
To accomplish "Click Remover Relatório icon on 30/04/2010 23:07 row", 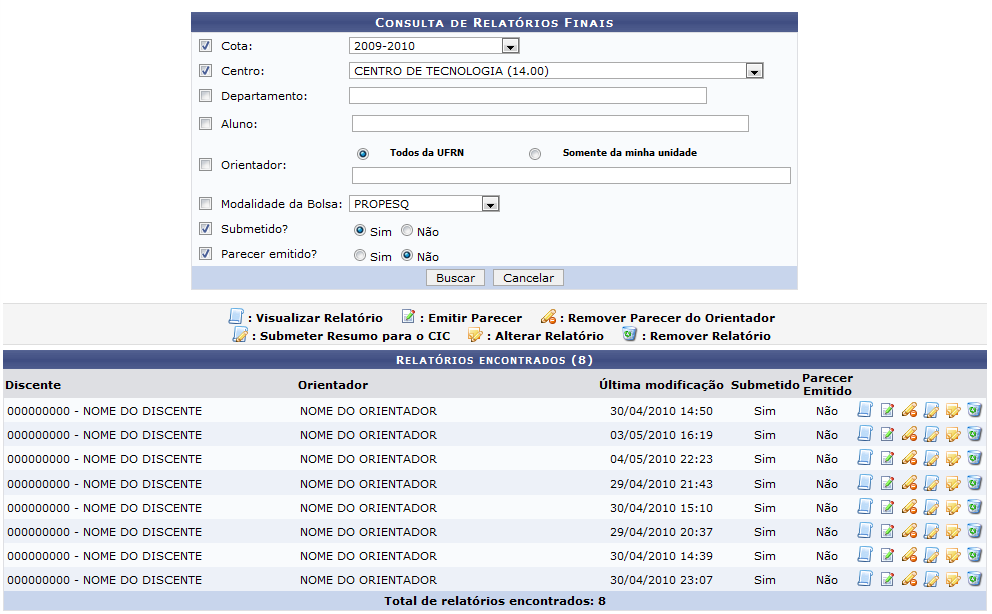I will click(x=974, y=579).
